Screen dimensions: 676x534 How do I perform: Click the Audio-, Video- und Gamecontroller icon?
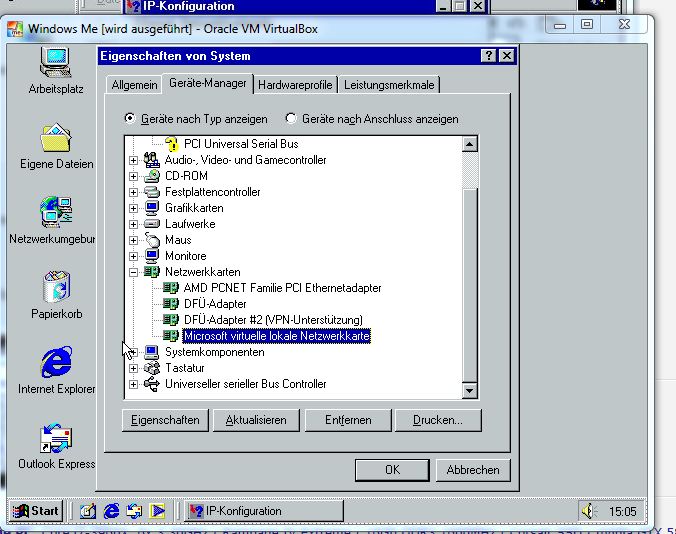click(151, 160)
